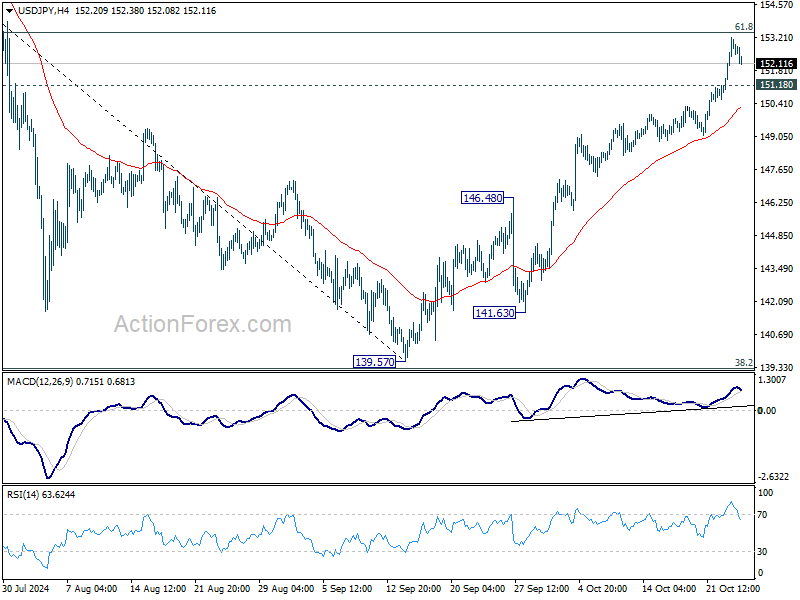Click the 21 Oct 12:00 time label
Image resolution: width=800 pixels, height=600 pixels.
[733, 588]
